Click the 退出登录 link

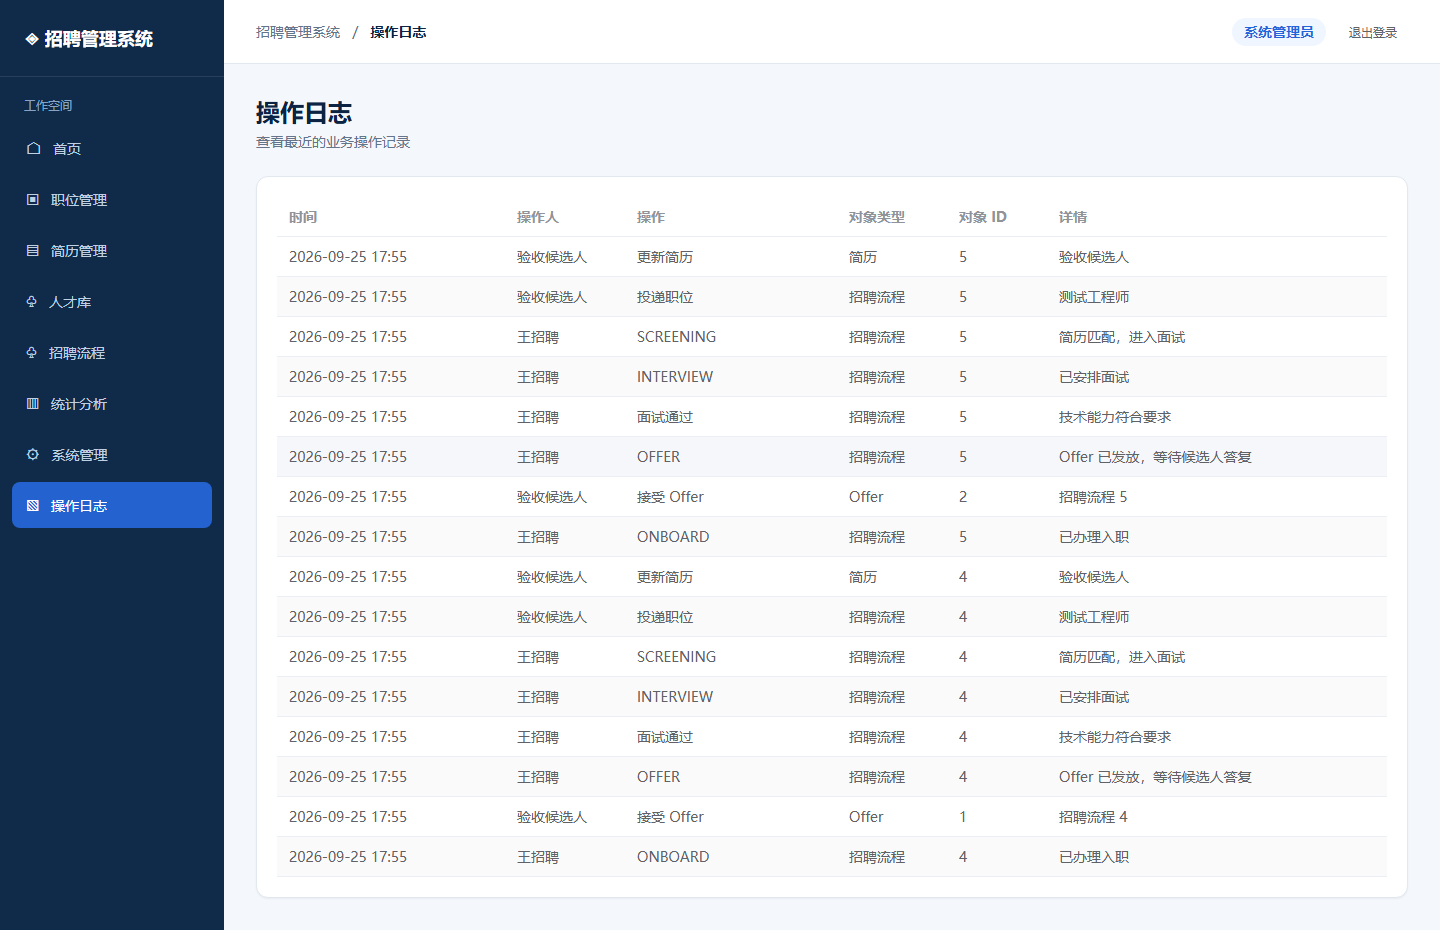pos(1373,32)
